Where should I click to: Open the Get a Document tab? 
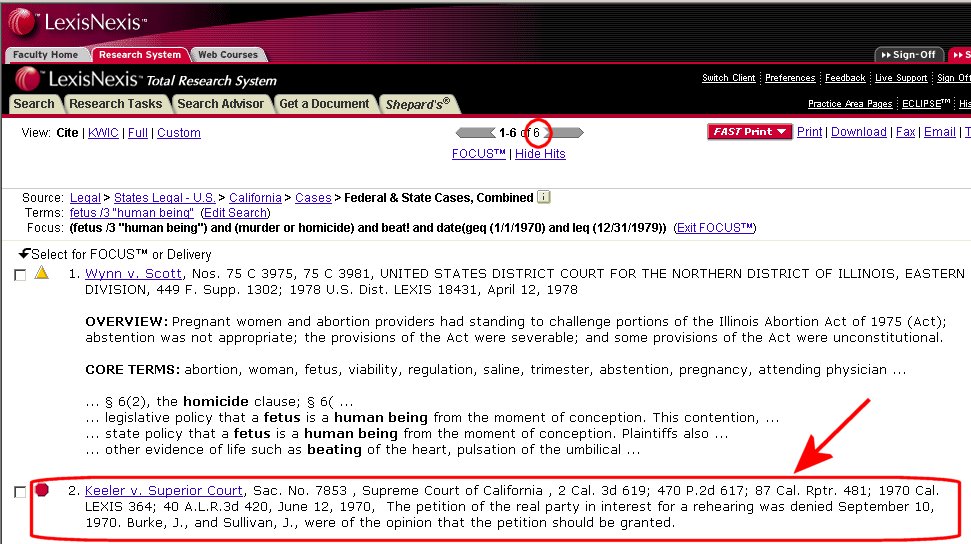pos(324,103)
